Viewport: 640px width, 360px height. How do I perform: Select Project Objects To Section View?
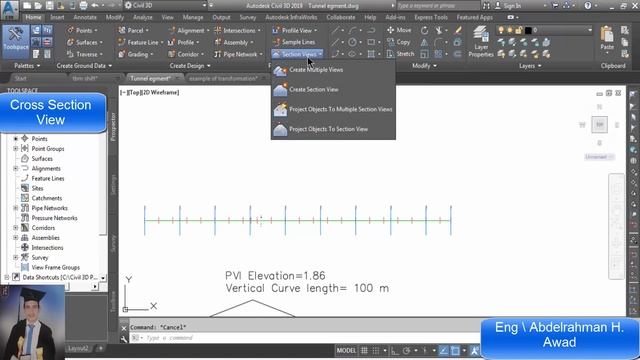pos(333,129)
